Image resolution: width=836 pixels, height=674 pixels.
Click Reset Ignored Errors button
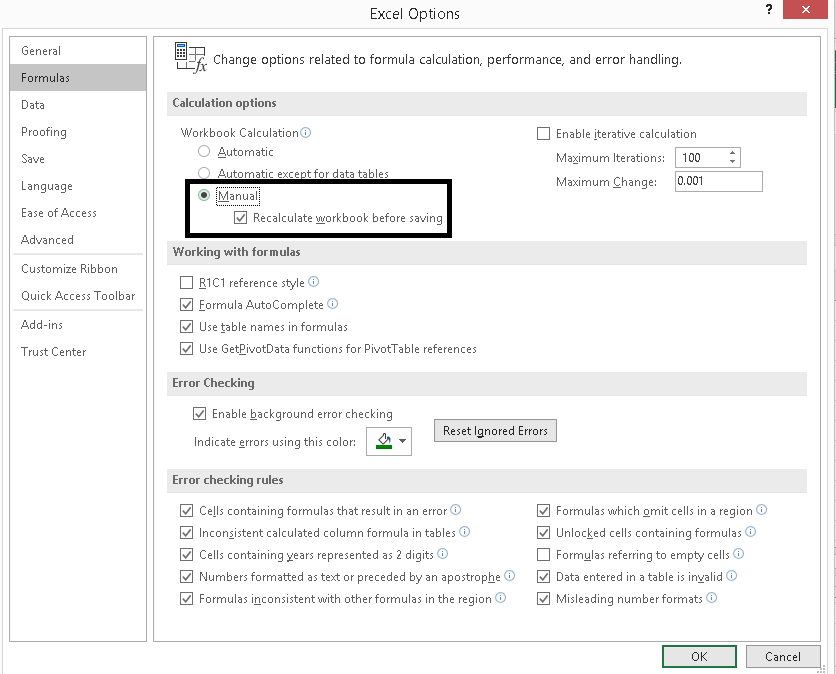point(495,430)
